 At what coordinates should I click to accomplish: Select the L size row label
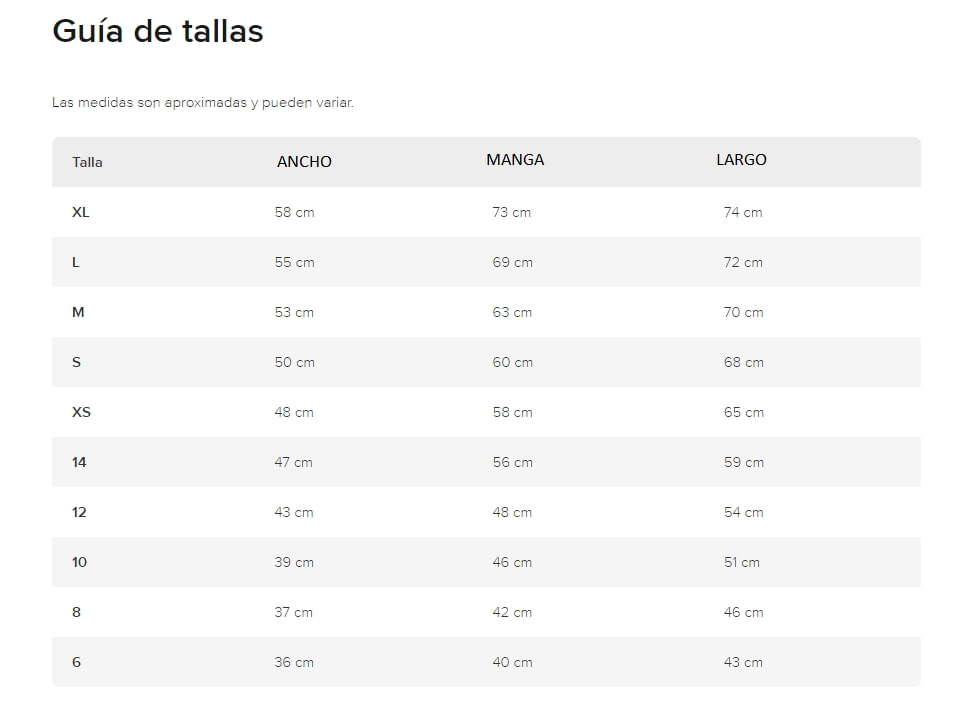[x=76, y=262]
